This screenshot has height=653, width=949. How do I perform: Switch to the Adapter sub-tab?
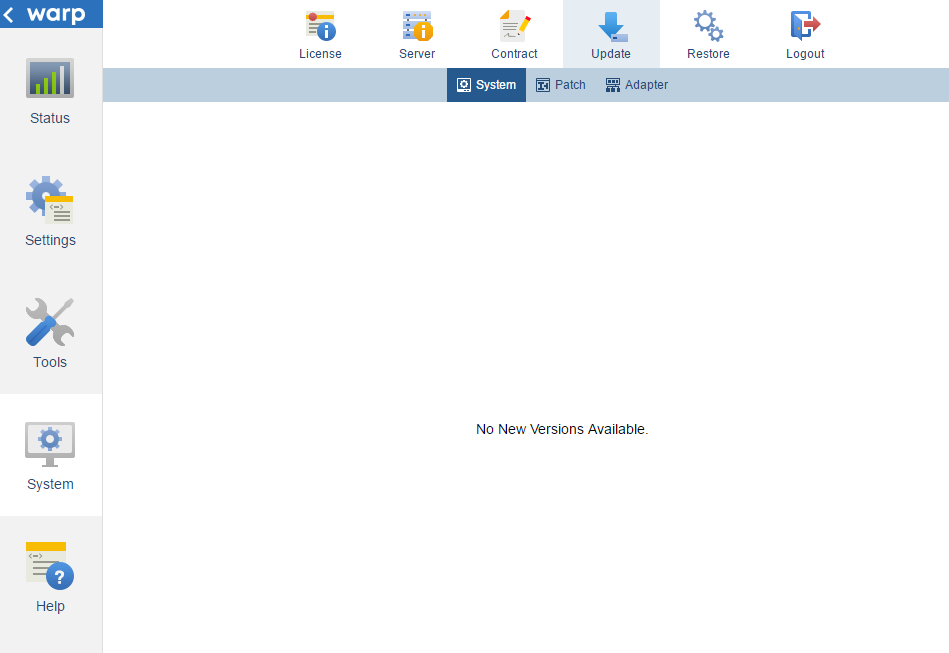pyautogui.click(x=637, y=85)
